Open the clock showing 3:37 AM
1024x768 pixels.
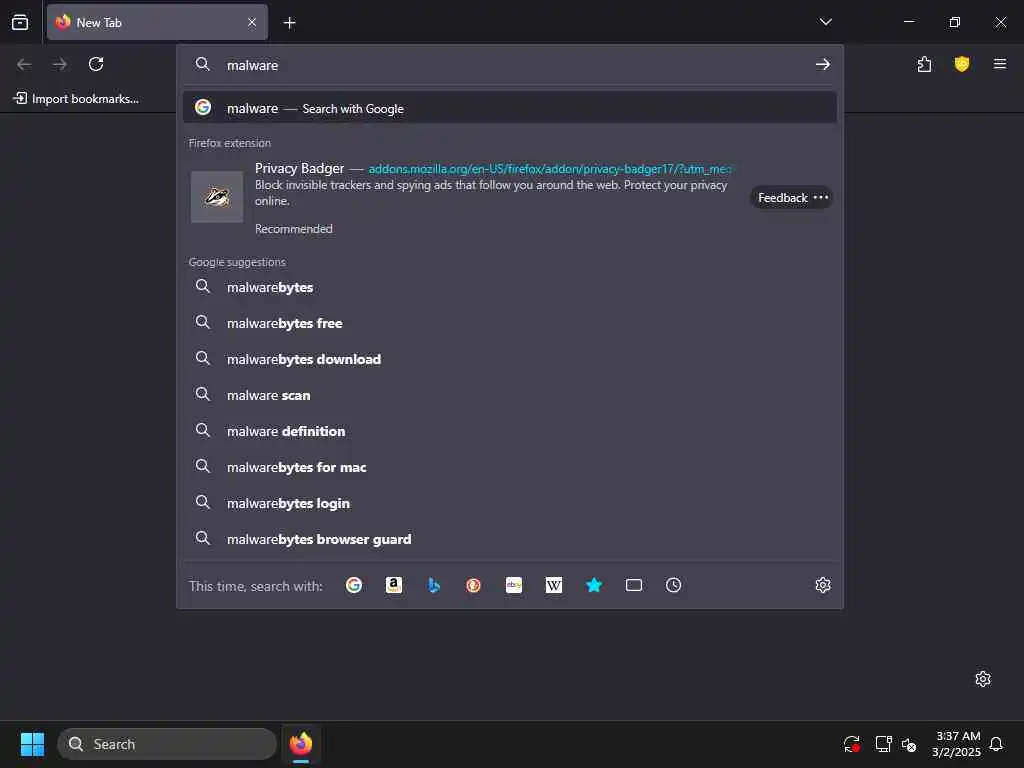[x=957, y=744]
